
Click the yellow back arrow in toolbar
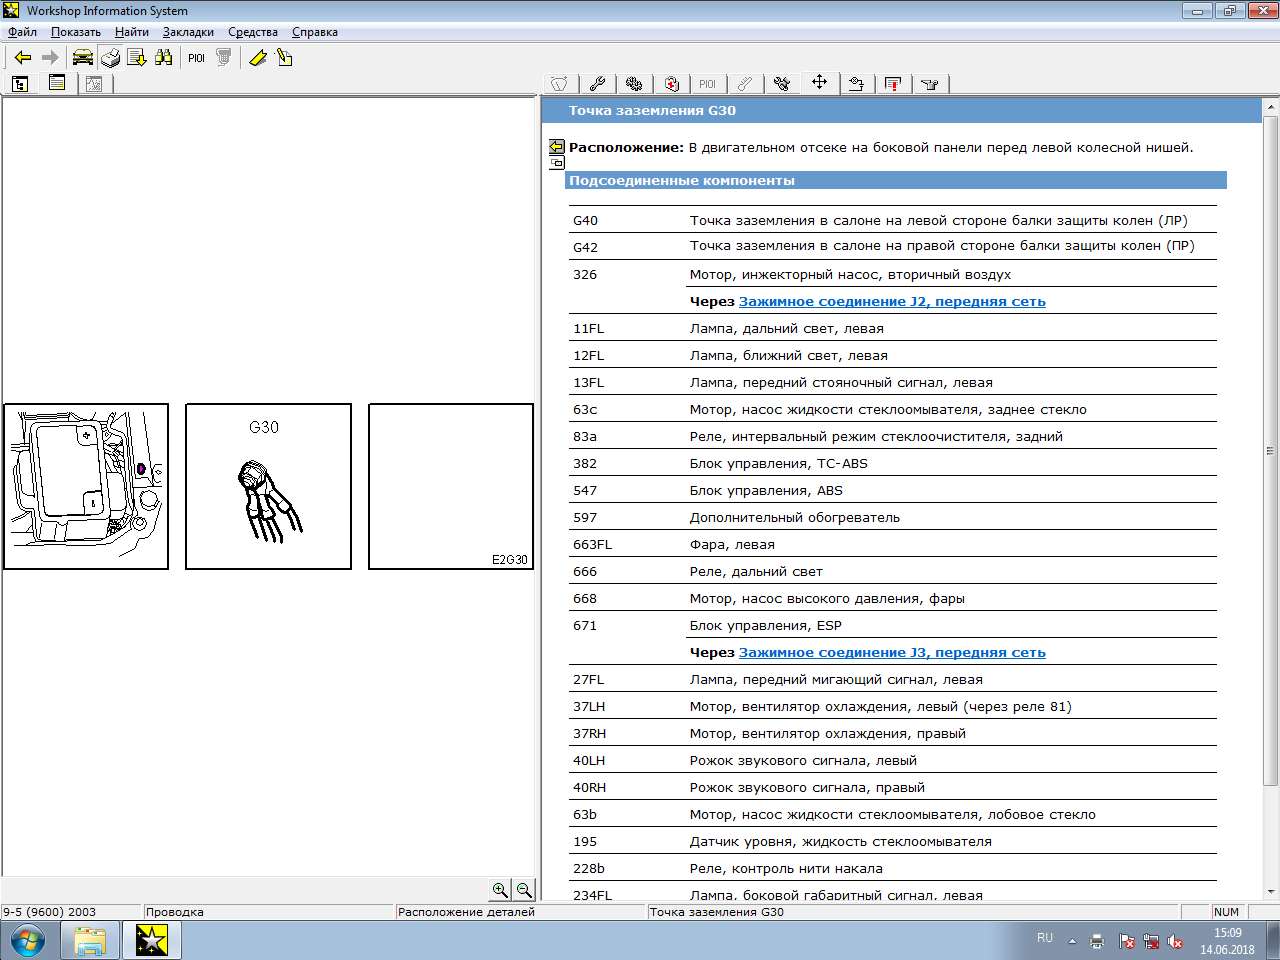coord(22,58)
